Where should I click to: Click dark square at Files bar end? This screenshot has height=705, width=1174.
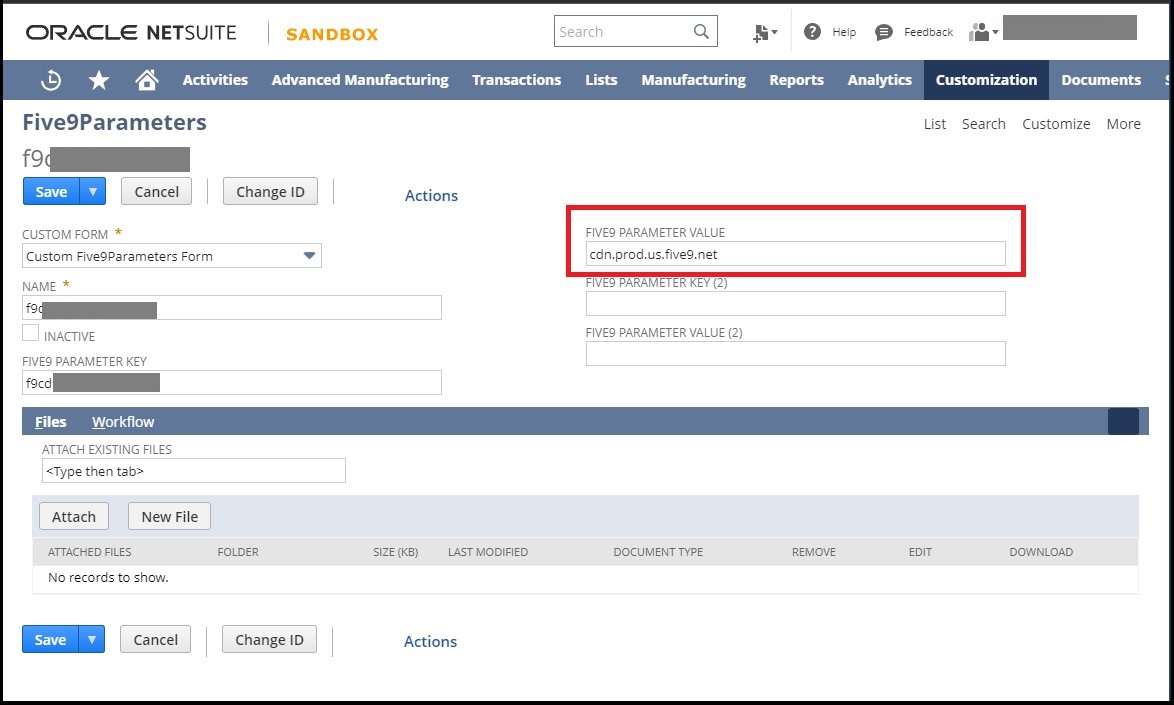click(1123, 421)
